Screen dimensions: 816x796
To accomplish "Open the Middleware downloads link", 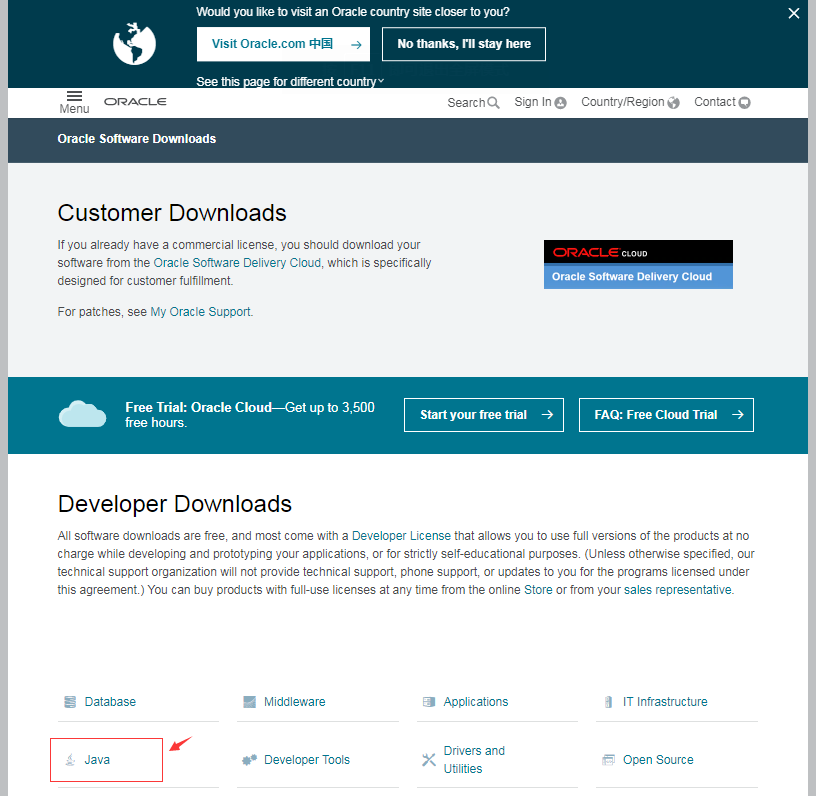I will point(295,702).
